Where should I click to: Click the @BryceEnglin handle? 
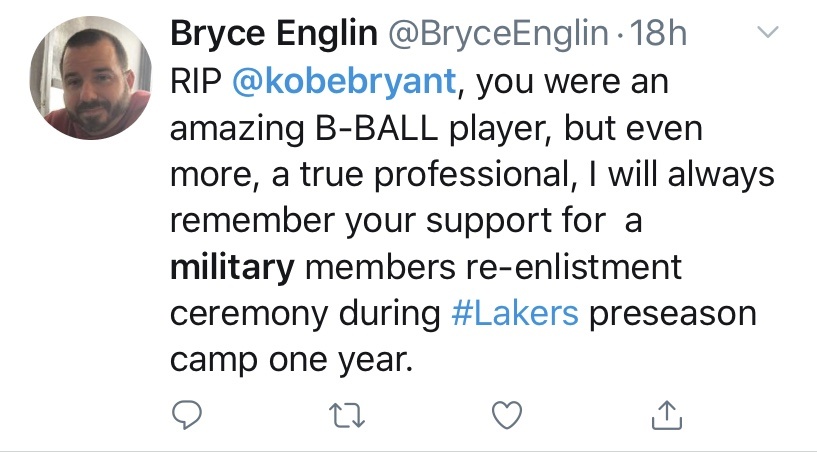point(499,33)
